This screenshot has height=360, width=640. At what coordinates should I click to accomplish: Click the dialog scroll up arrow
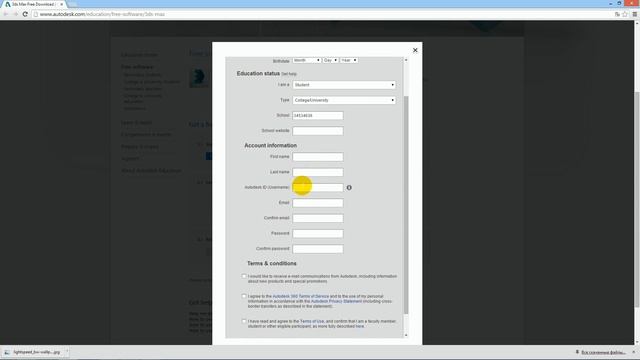406,60
